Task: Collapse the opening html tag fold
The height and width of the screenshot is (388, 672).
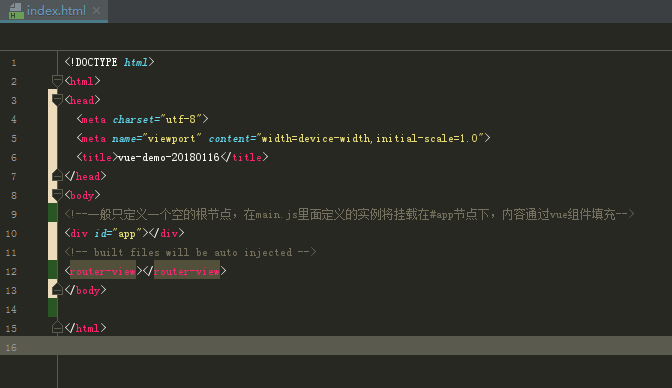Action: pos(57,80)
